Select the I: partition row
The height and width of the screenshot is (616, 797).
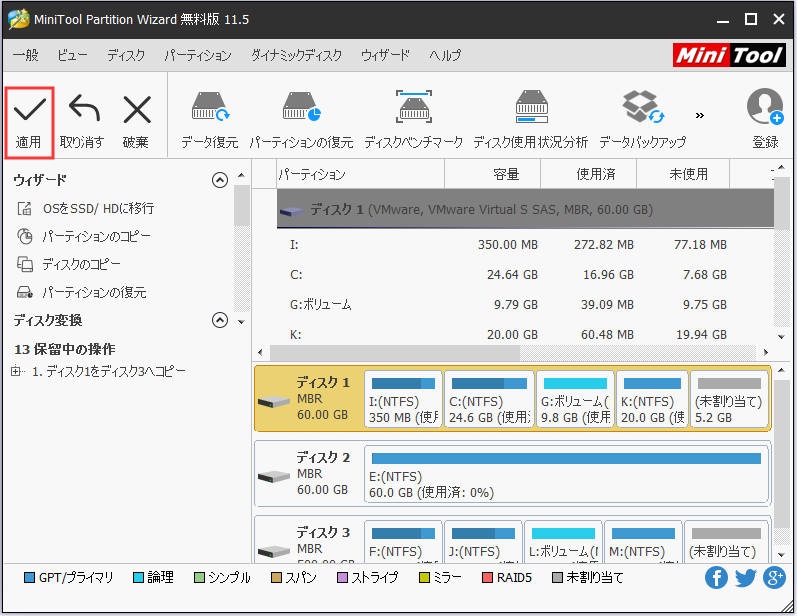[x=526, y=245]
